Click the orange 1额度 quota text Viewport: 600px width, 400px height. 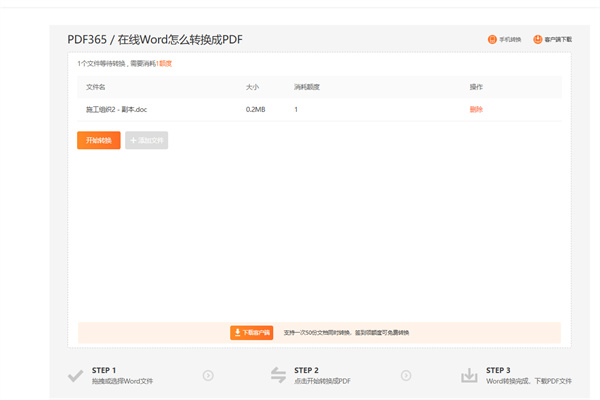[164, 64]
